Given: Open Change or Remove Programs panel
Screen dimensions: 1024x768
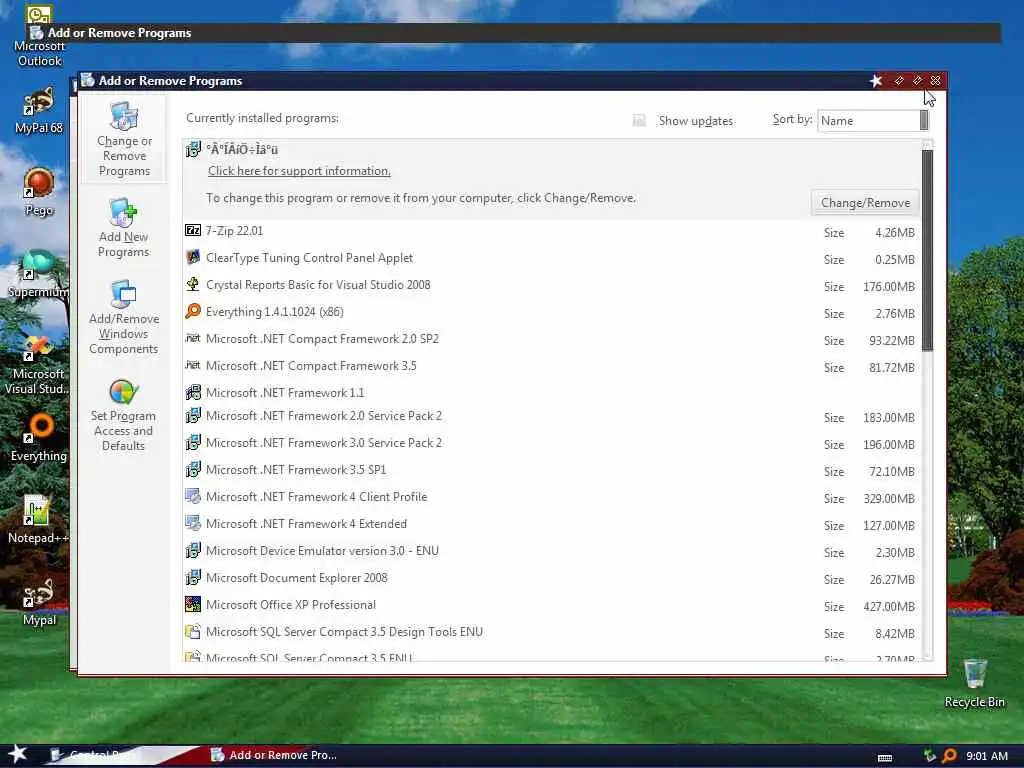Looking at the screenshot, I should point(124,139).
